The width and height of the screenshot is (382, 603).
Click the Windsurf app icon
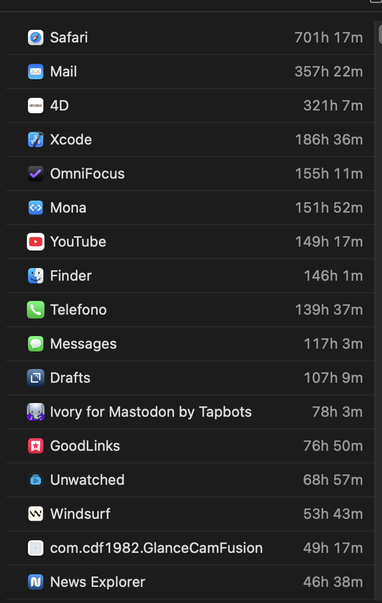[35, 514]
